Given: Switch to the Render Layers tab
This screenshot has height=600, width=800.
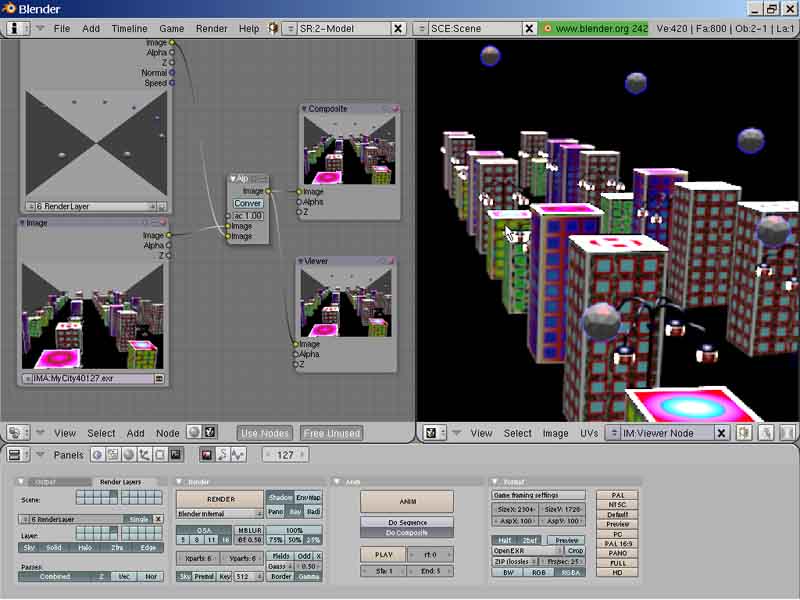Looking at the screenshot, I should (x=120, y=482).
